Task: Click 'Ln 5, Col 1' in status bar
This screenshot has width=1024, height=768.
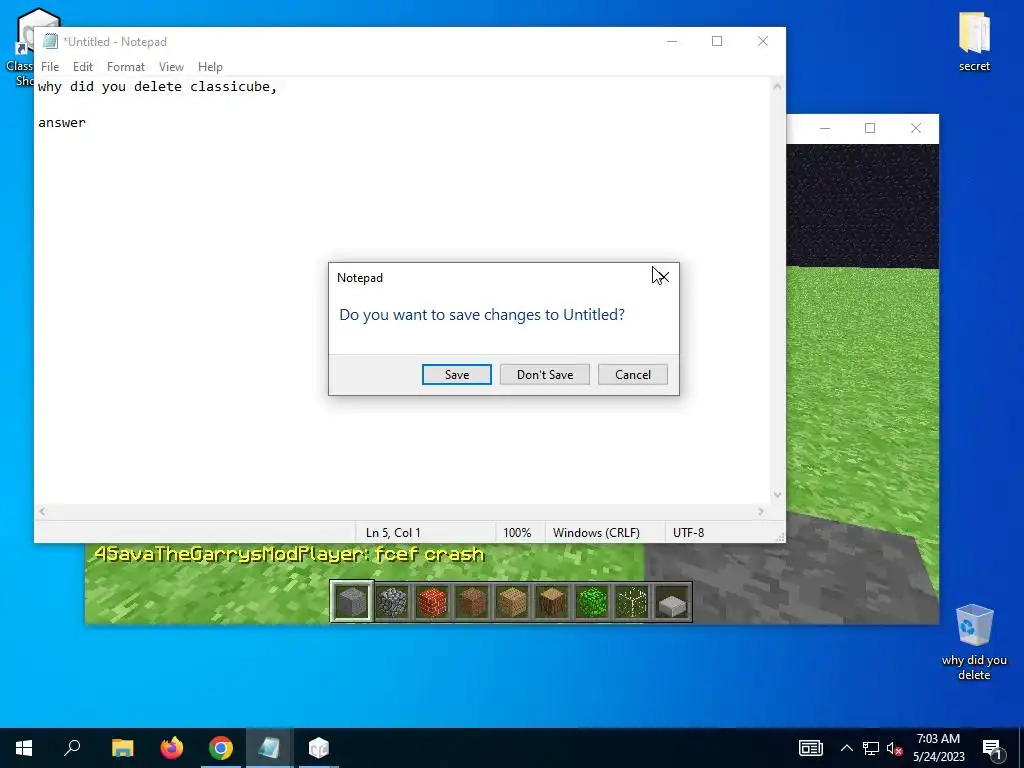Action: tap(393, 533)
